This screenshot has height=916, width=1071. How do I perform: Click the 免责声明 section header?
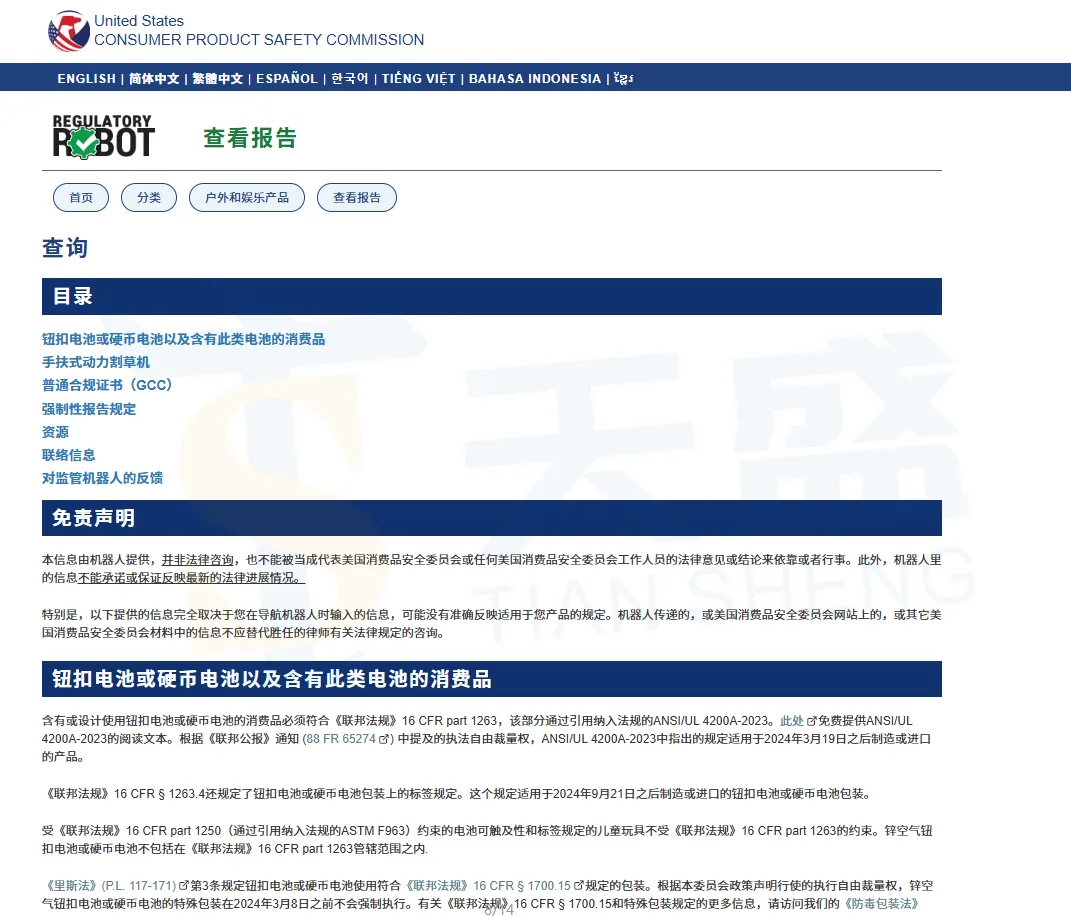pos(492,518)
